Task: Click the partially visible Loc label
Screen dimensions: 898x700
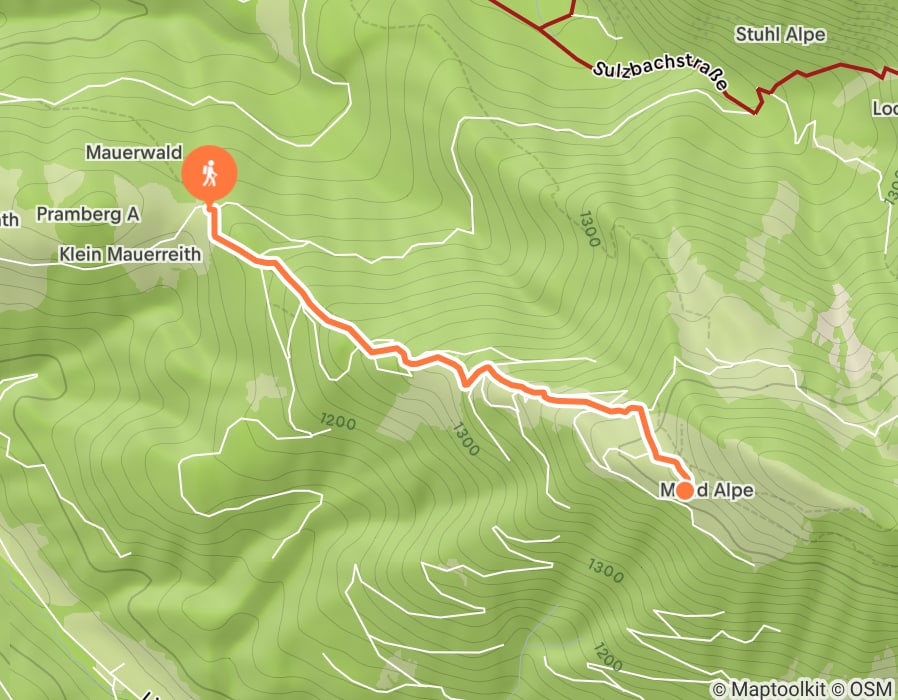Action: point(885,108)
